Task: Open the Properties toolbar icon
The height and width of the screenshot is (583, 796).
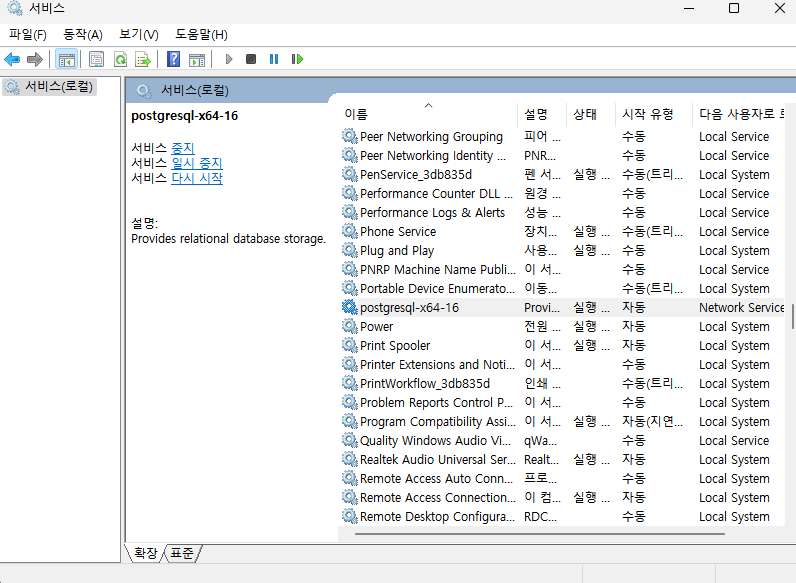Action: point(96,59)
